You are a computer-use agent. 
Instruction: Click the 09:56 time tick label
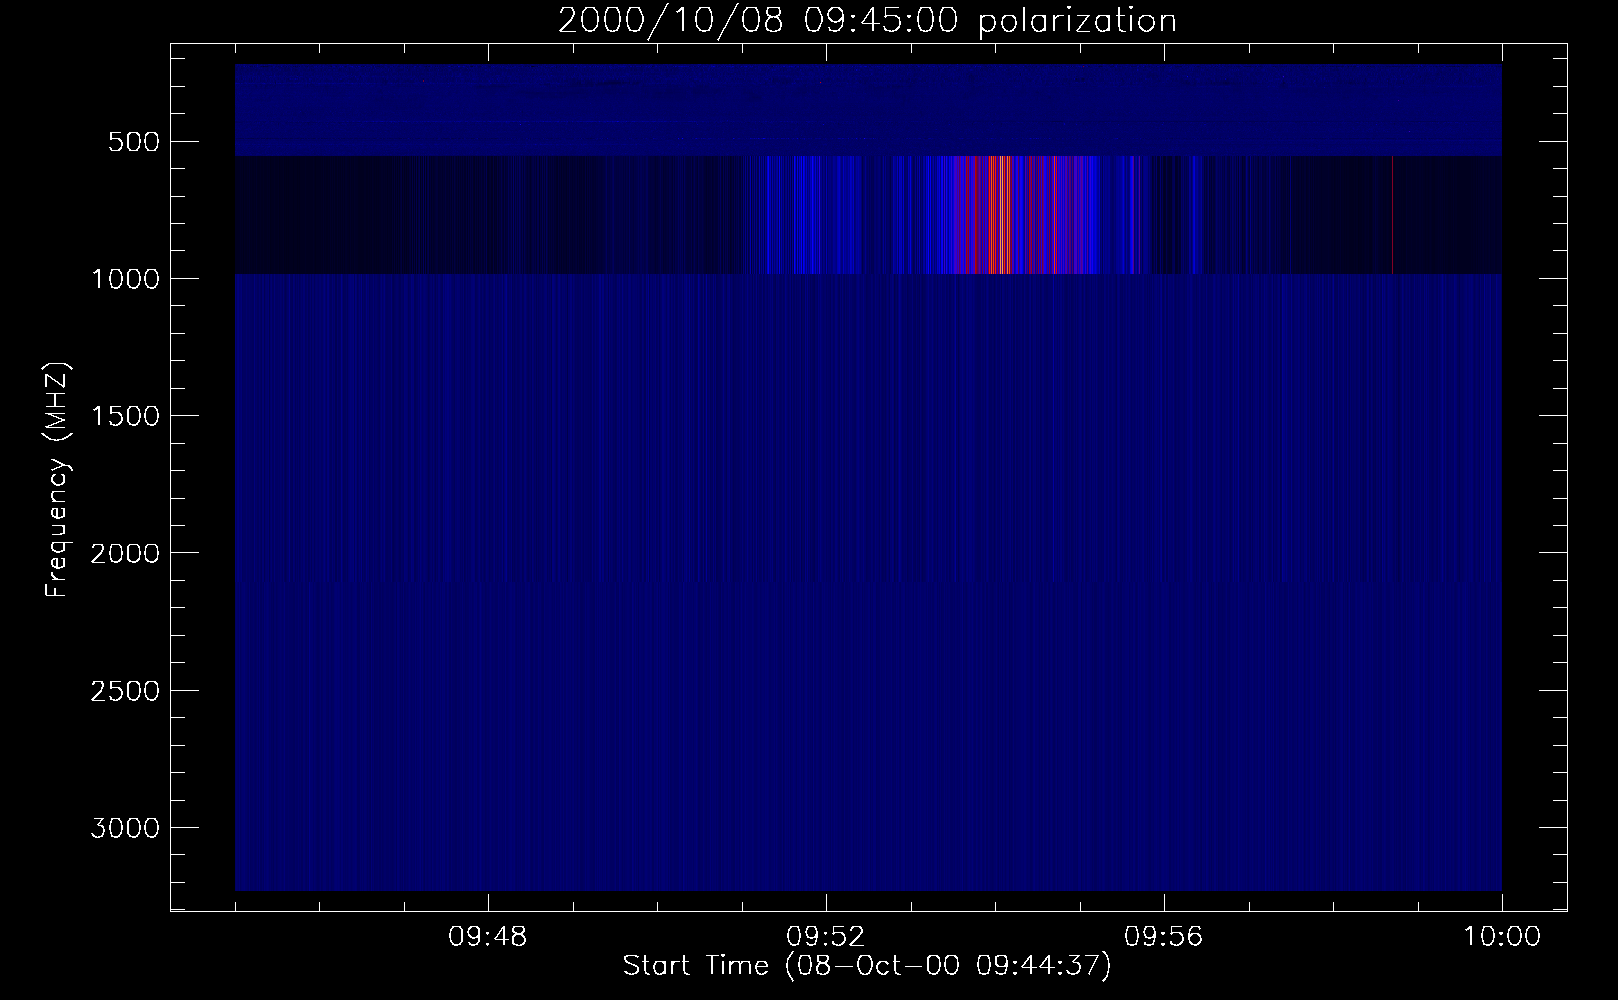click(1164, 937)
